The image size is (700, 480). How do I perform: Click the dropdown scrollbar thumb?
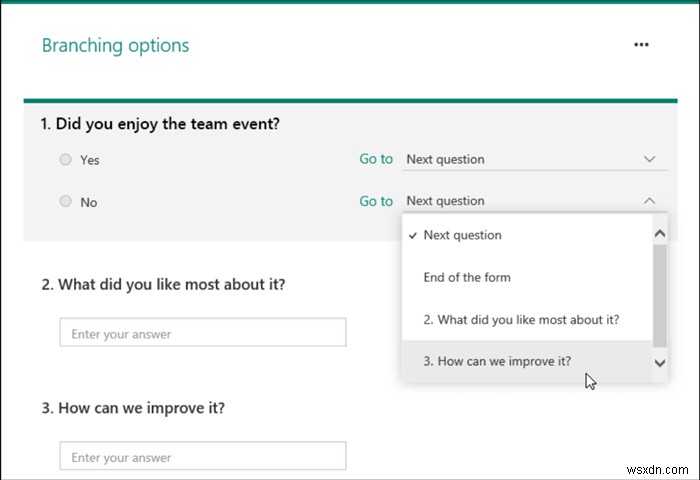click(x=660, y=296)
